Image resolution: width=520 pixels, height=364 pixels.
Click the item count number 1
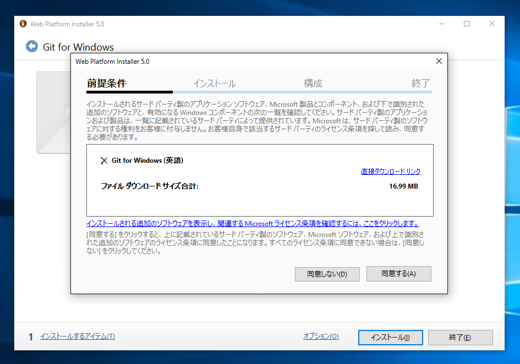(x=31, y=337)
